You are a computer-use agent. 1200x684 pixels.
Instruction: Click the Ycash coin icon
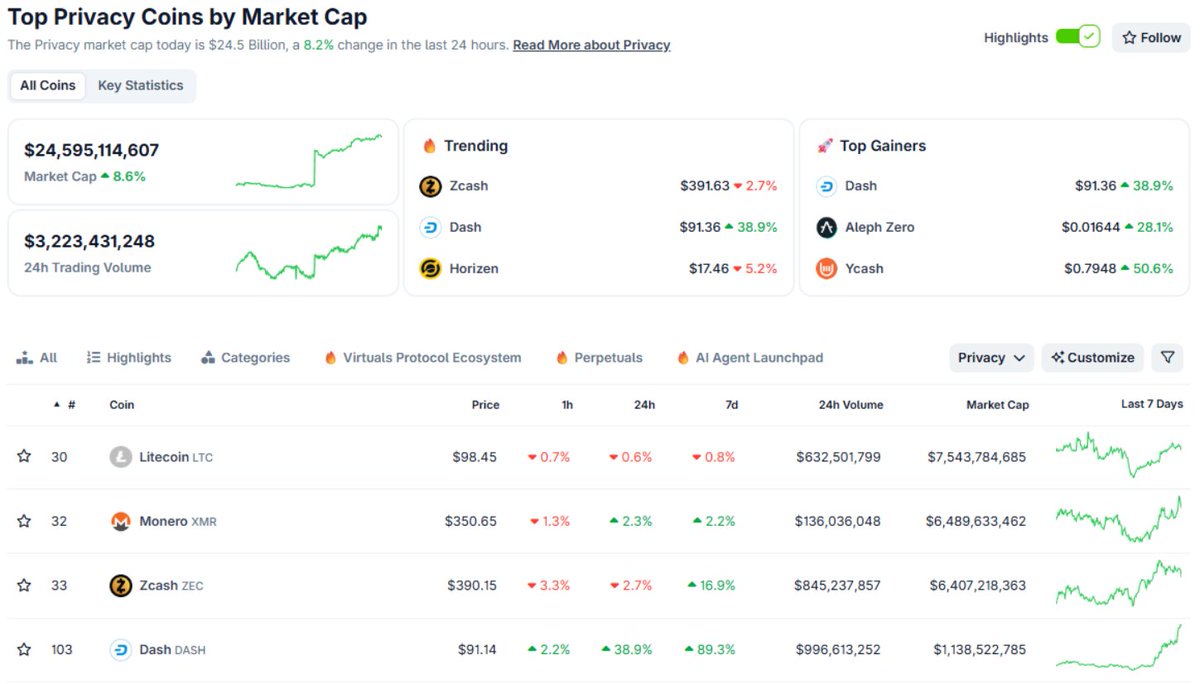[826, 268]
